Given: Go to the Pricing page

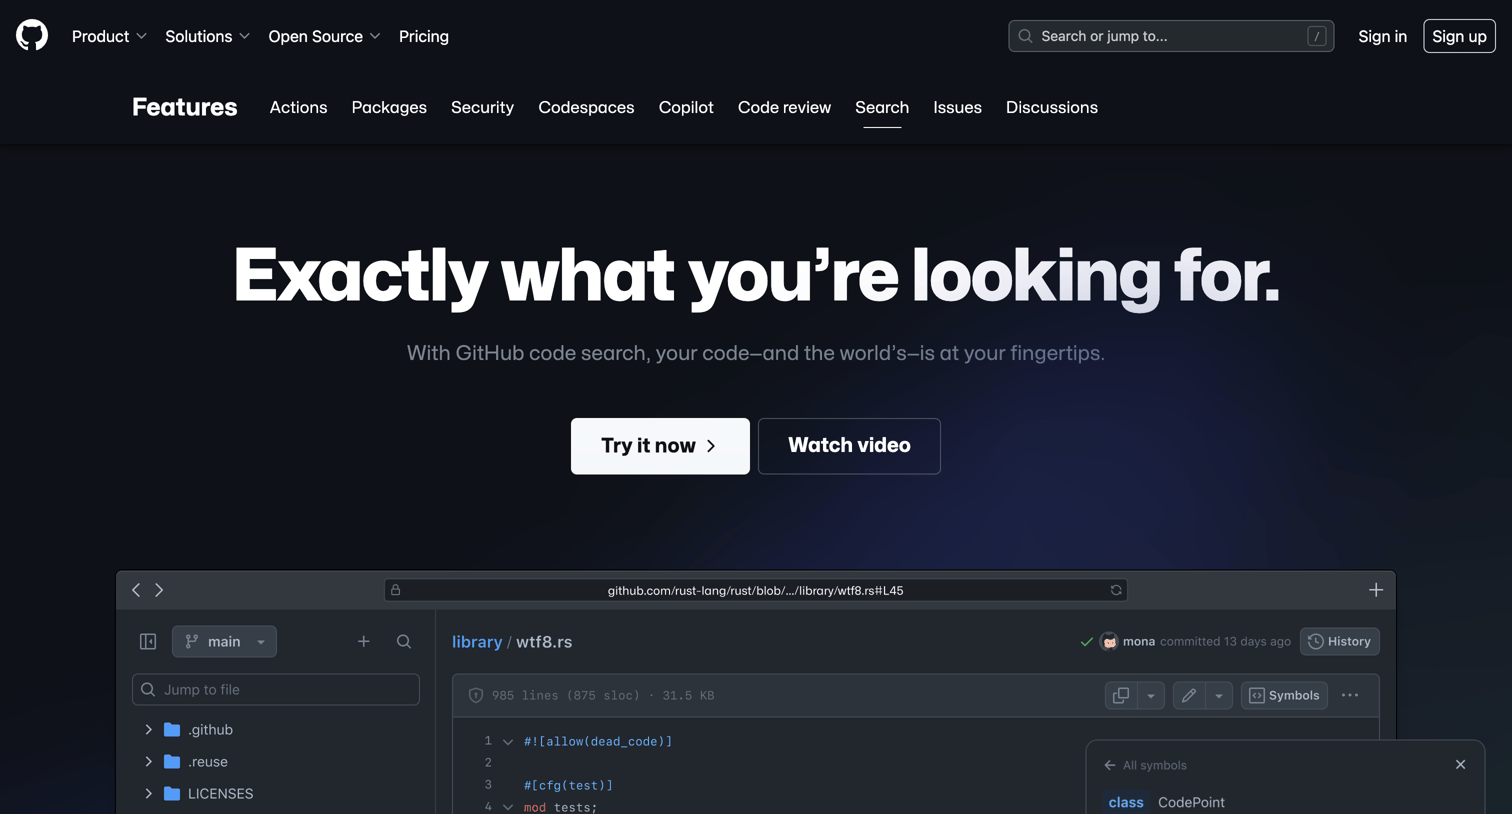Looking at the screenshot, I should click(x=424, y=36).
